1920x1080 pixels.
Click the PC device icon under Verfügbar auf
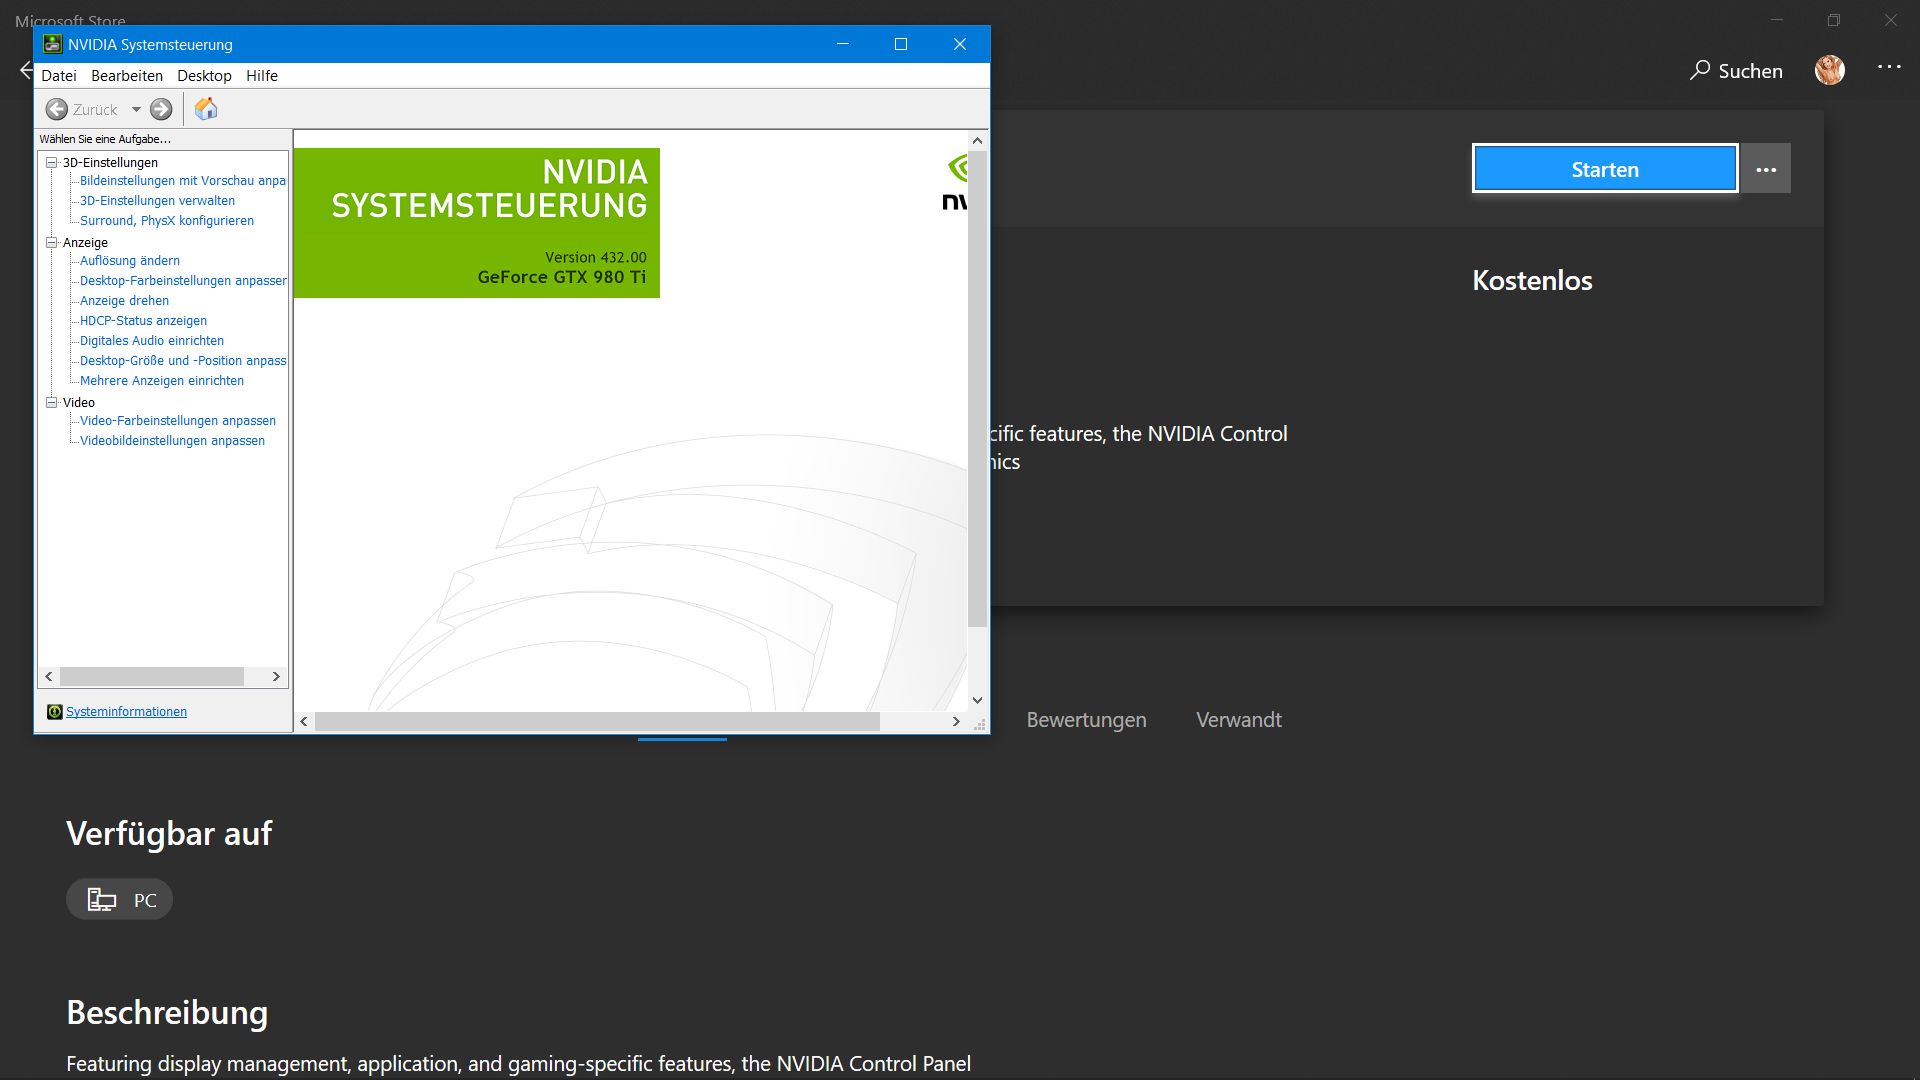point(101,899)
